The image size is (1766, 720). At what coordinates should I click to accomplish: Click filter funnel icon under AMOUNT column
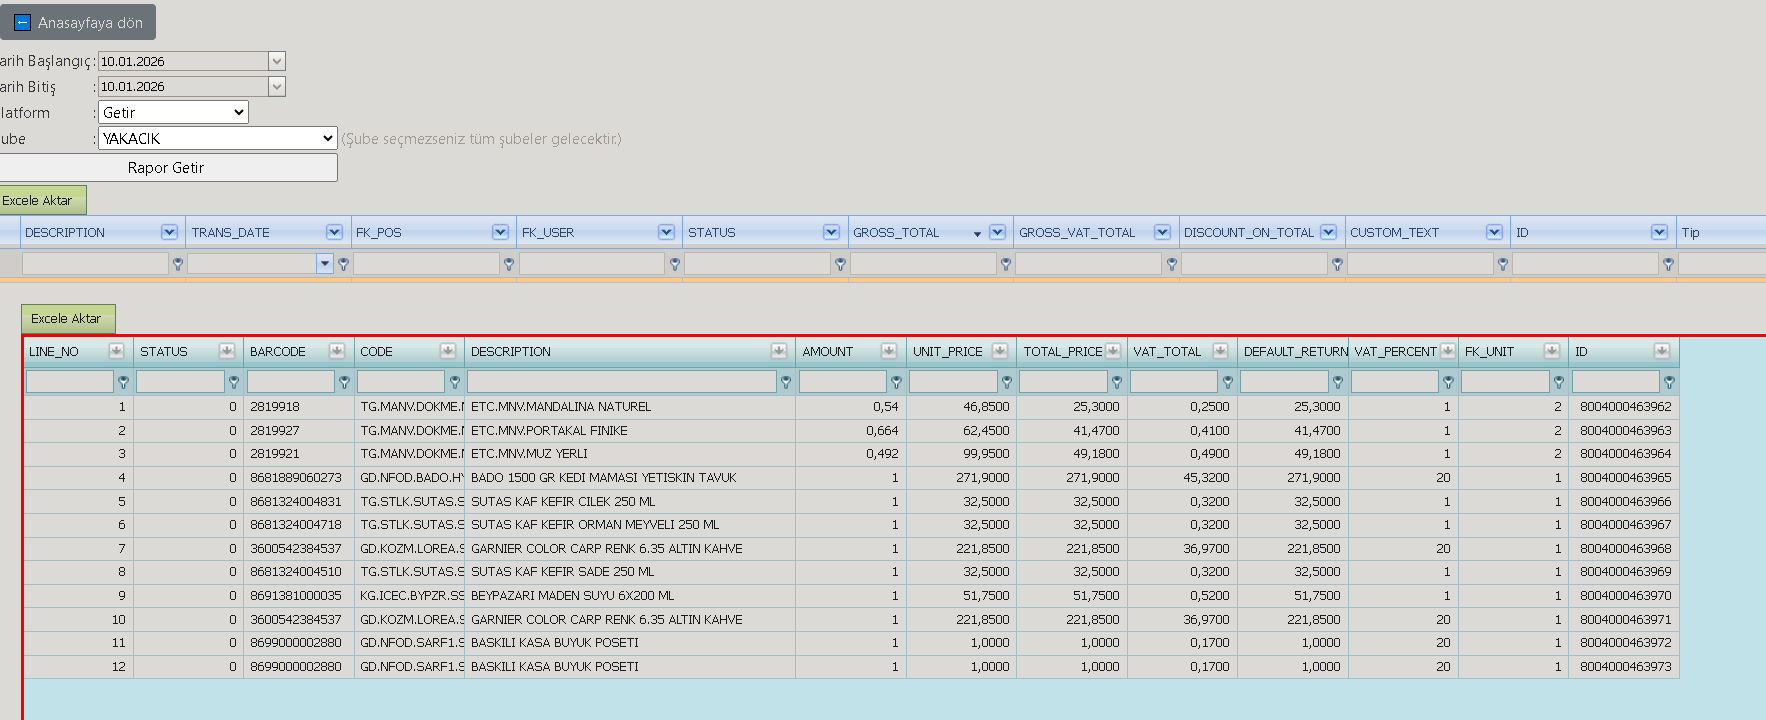pyautogui.click(x=896, y=382)
